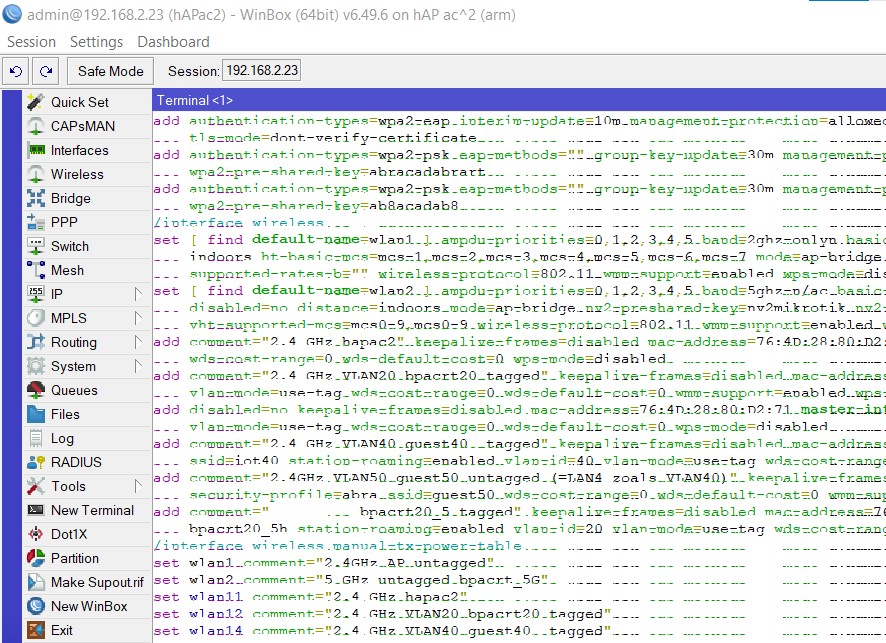Click terminal line 'set wlan14 comment="2.4 GHz VLAN40 guest40 tagged"'

pos(382,631)
